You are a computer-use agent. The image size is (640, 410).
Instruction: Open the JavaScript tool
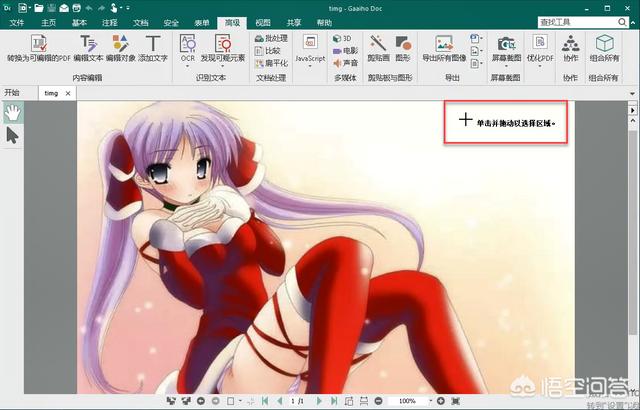310,49
